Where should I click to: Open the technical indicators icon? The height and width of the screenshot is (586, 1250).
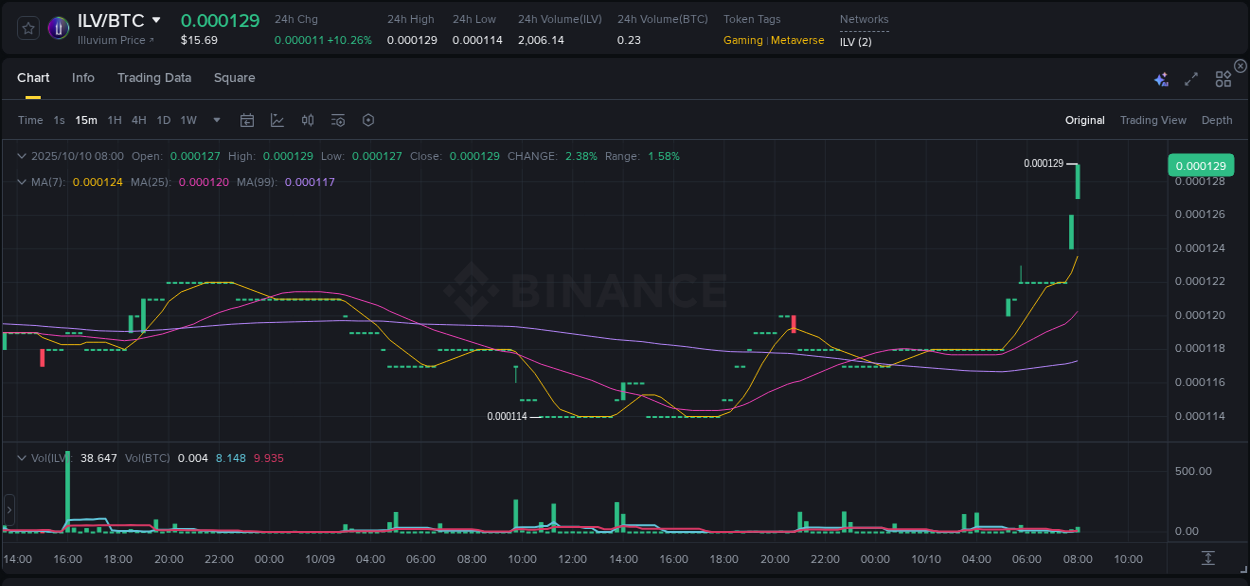(x=337, y=120)
